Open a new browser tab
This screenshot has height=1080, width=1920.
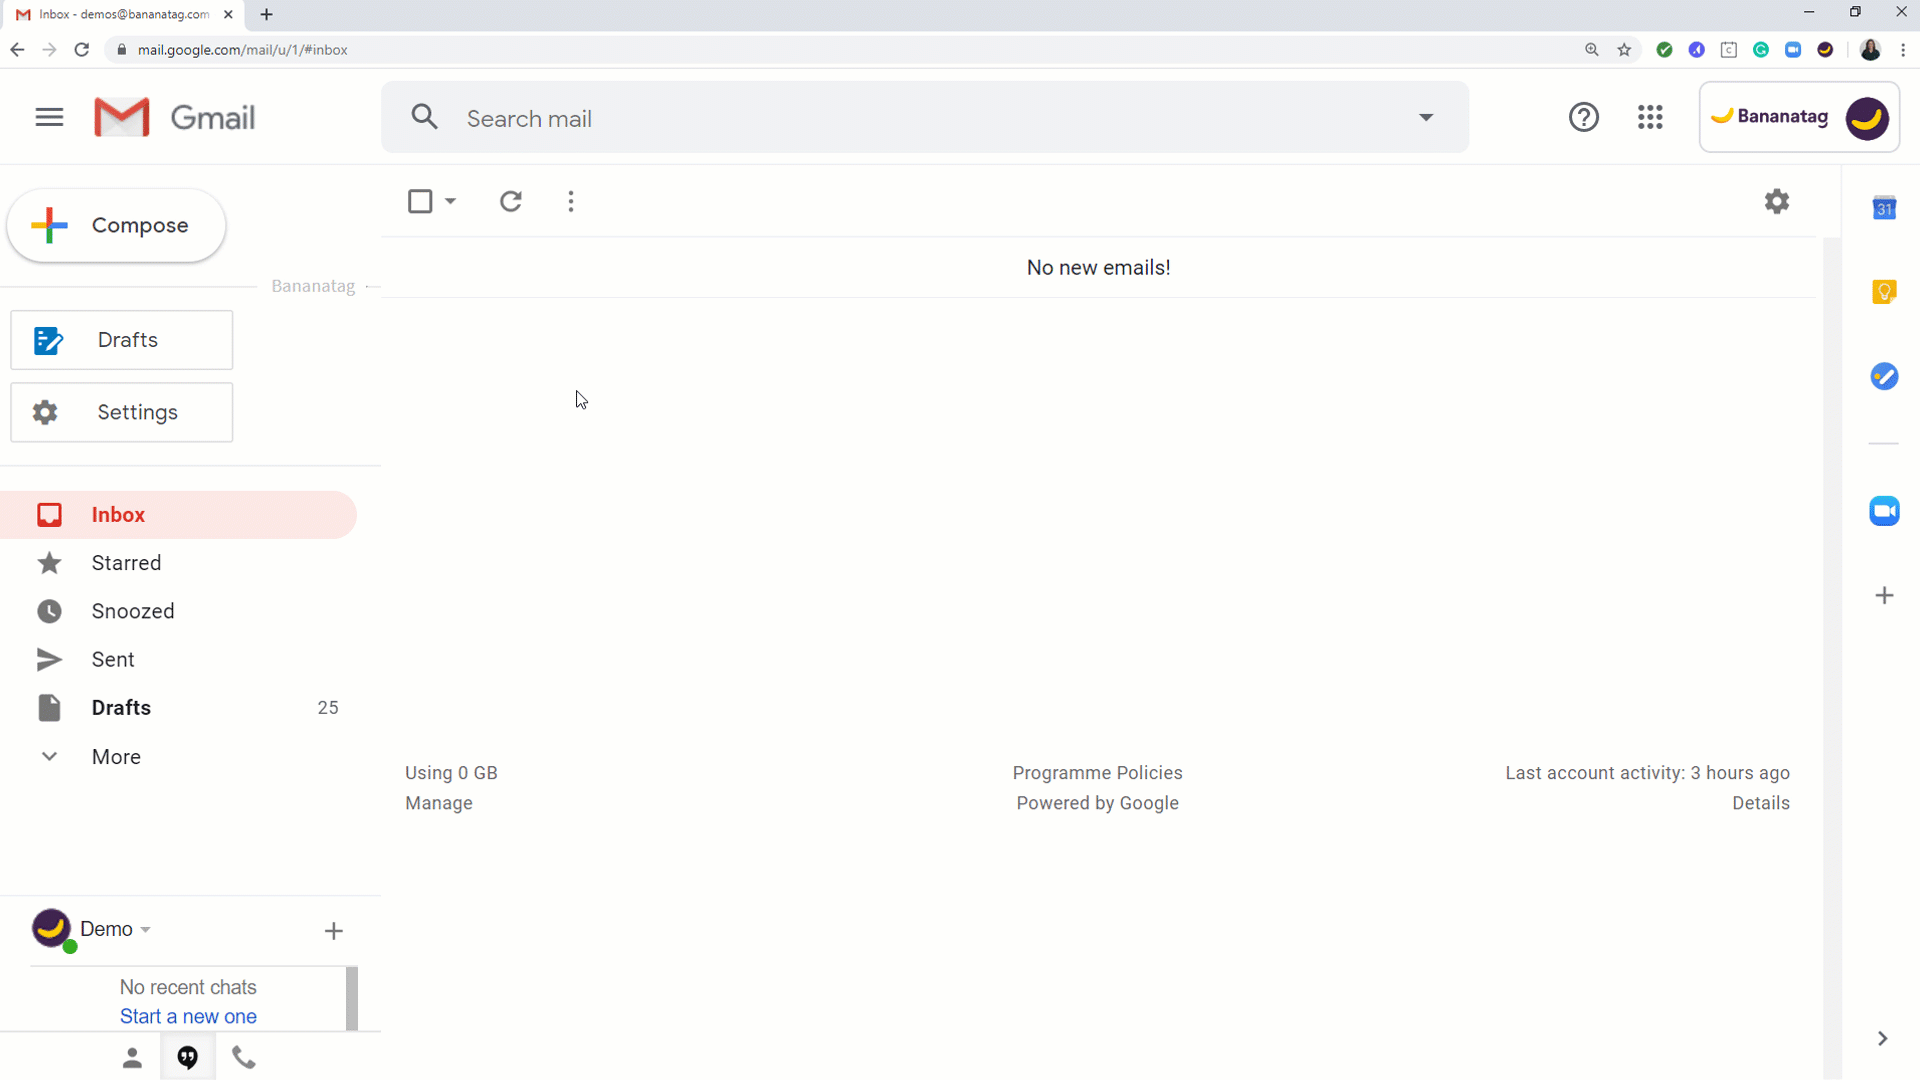(266, 14)
